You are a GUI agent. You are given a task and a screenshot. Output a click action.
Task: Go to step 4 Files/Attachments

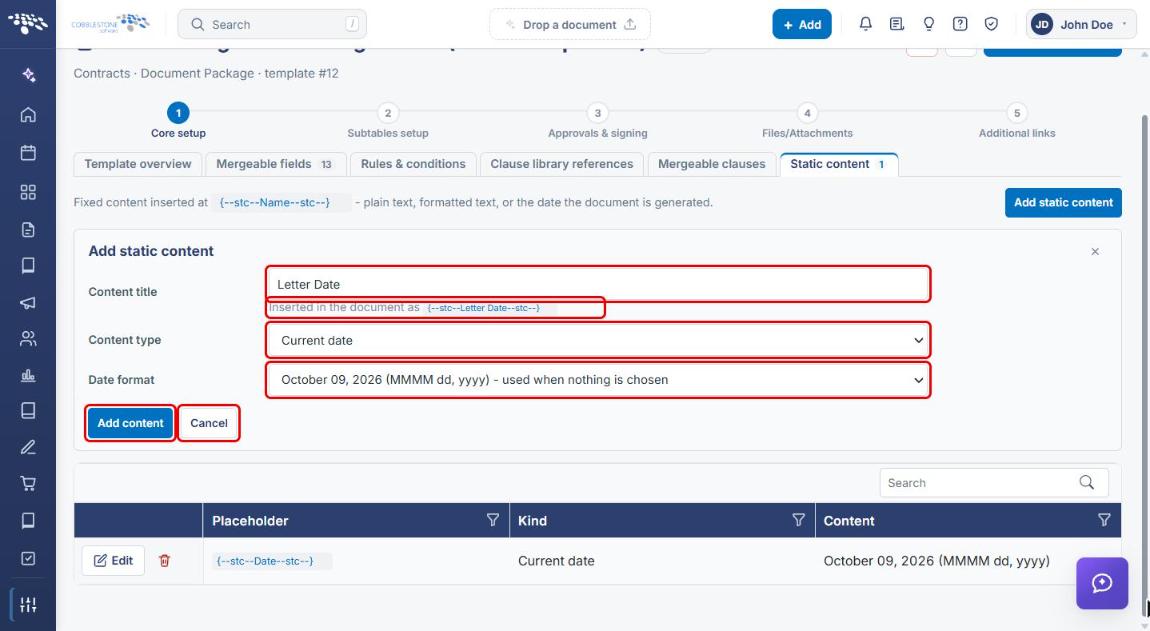click(x=807, y=121)
